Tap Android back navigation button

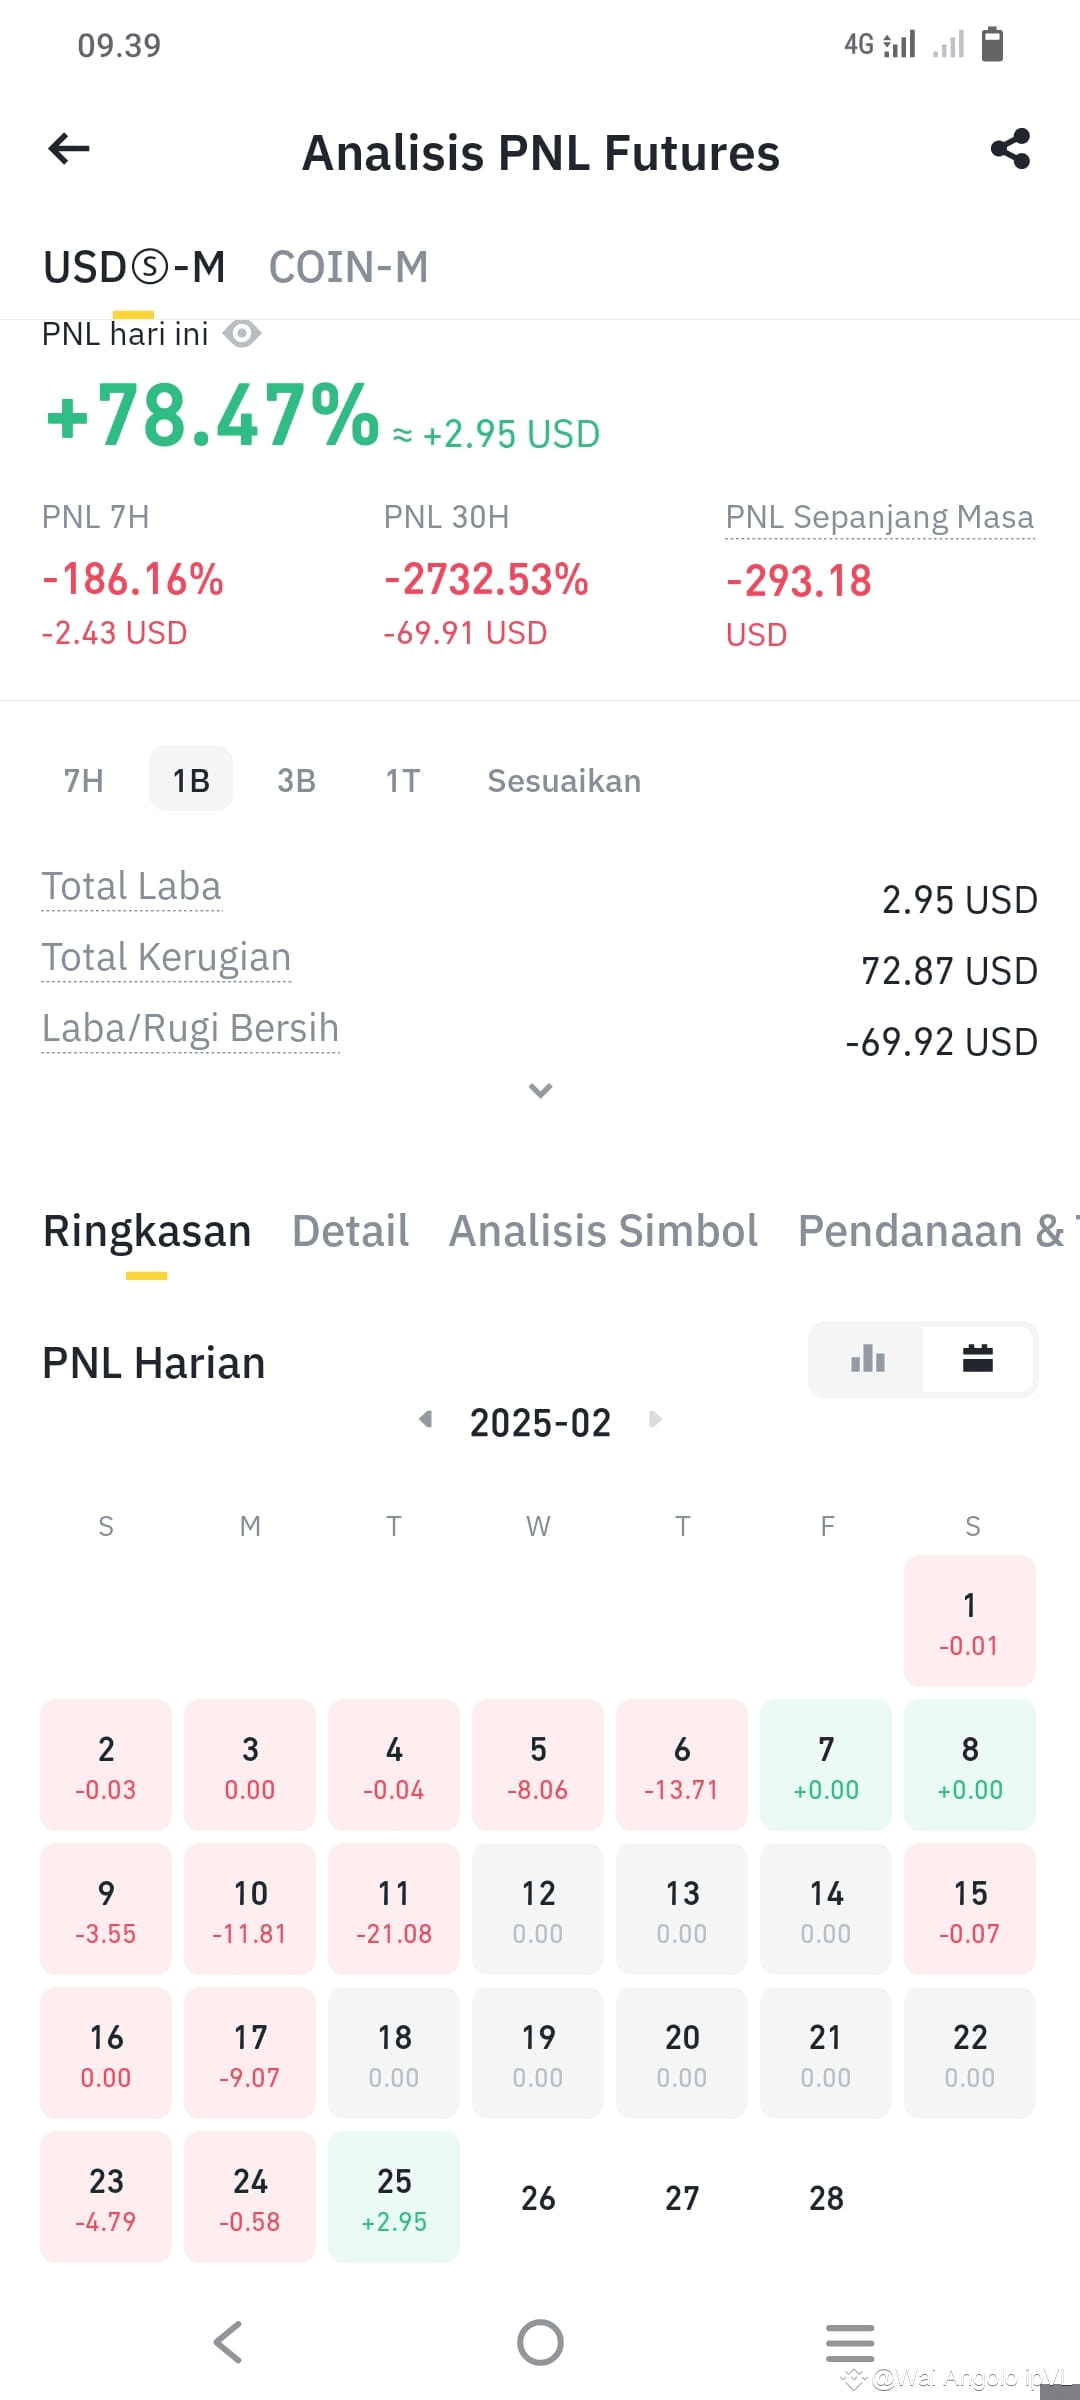pos(229,2342)
